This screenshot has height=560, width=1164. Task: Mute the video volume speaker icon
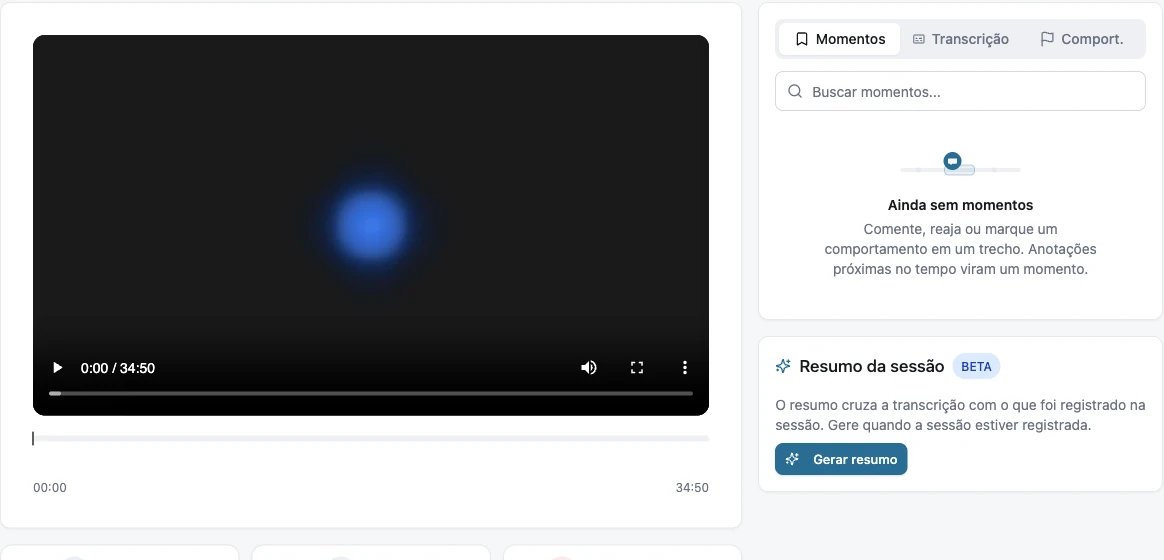coord(589,368)
